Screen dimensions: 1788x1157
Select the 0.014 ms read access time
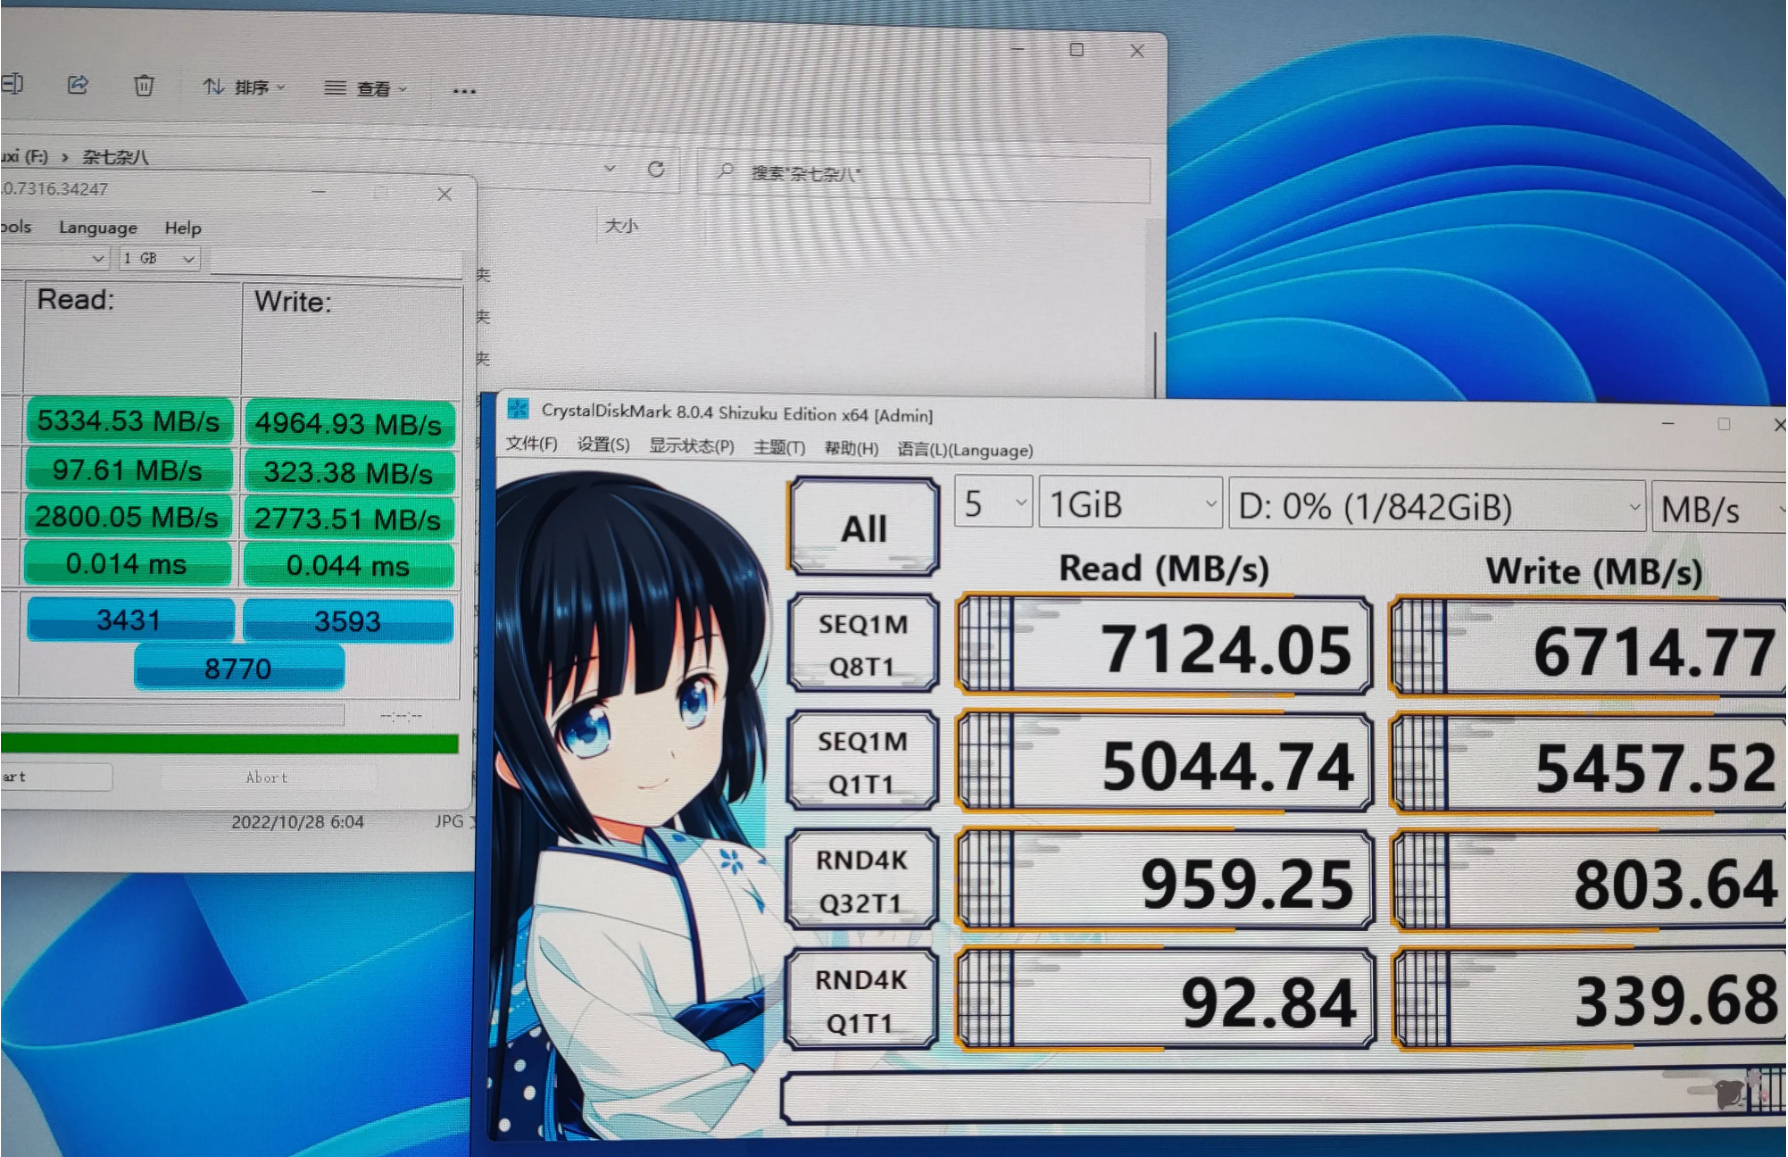tap(127, 564)
